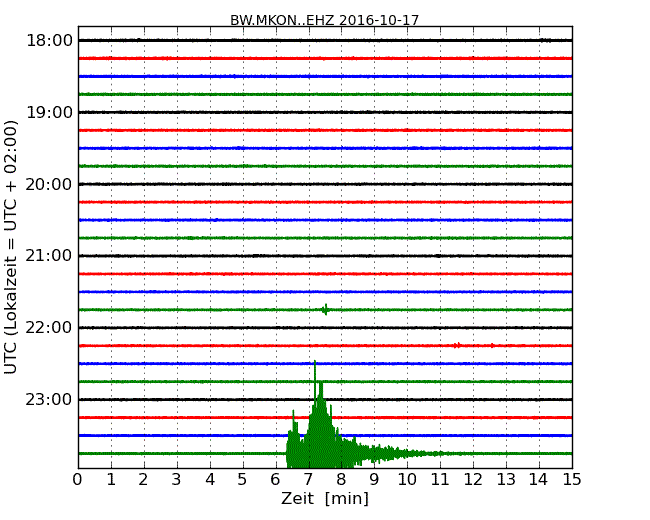This screenshot has width=650, height=520.
Task: Click the x-axis tick label 3
Action: tap(177, 480)
